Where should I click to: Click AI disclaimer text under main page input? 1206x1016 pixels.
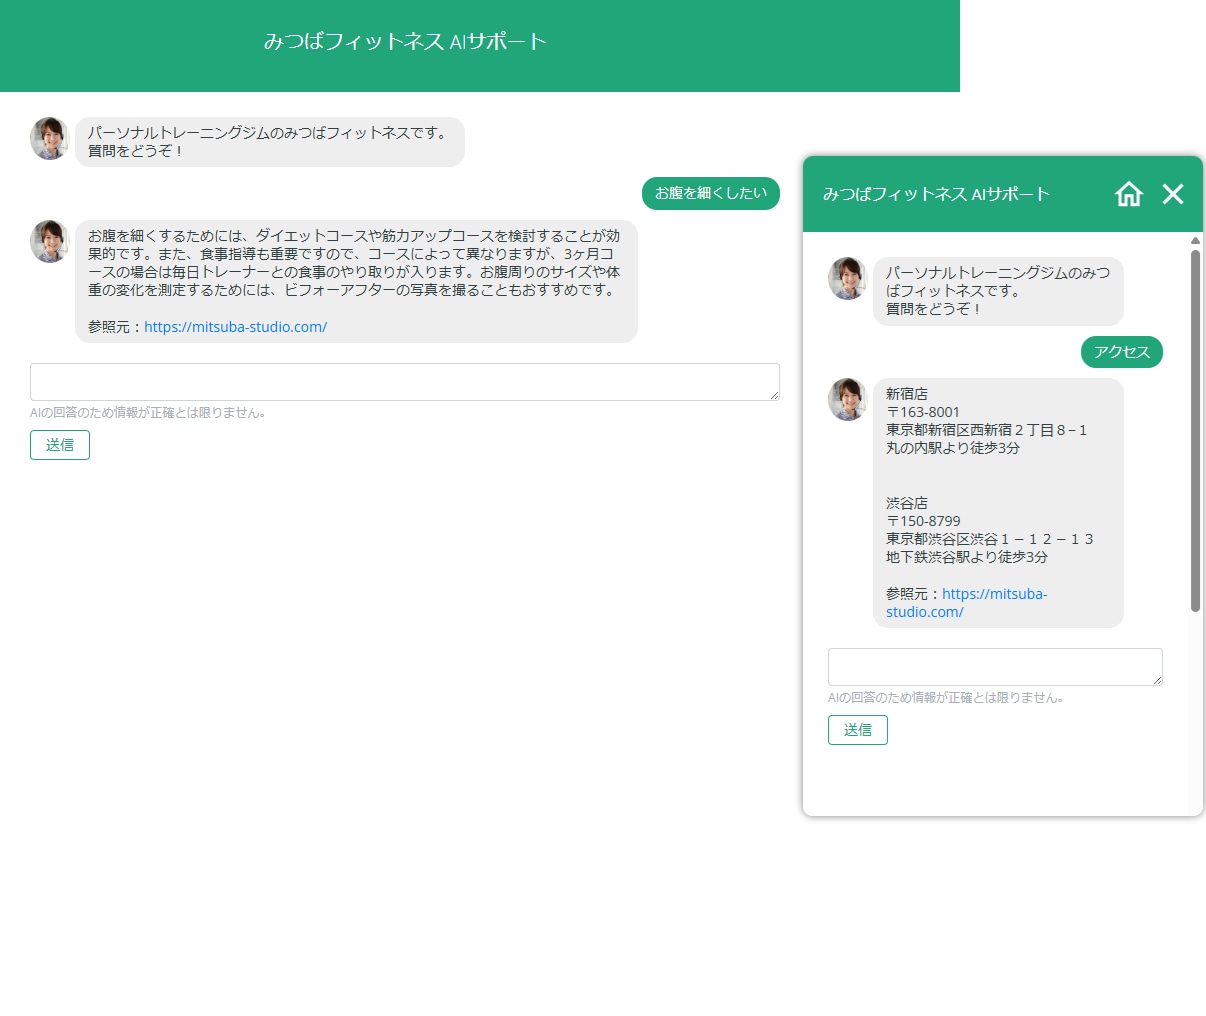[148, 412]
